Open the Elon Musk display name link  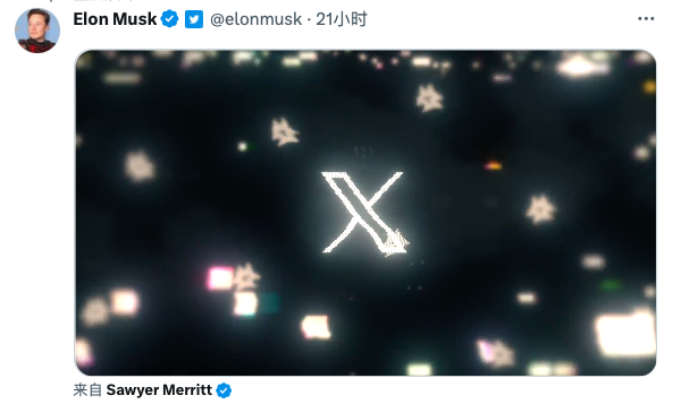tap(115, 19)
